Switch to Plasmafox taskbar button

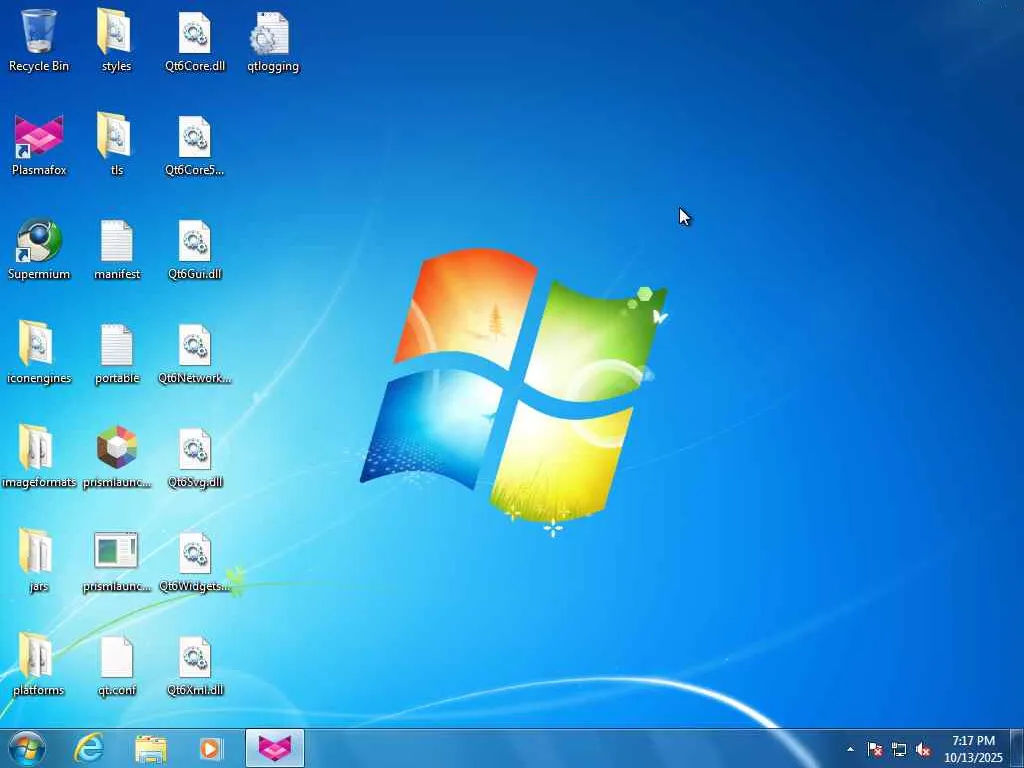click(275, 748)
